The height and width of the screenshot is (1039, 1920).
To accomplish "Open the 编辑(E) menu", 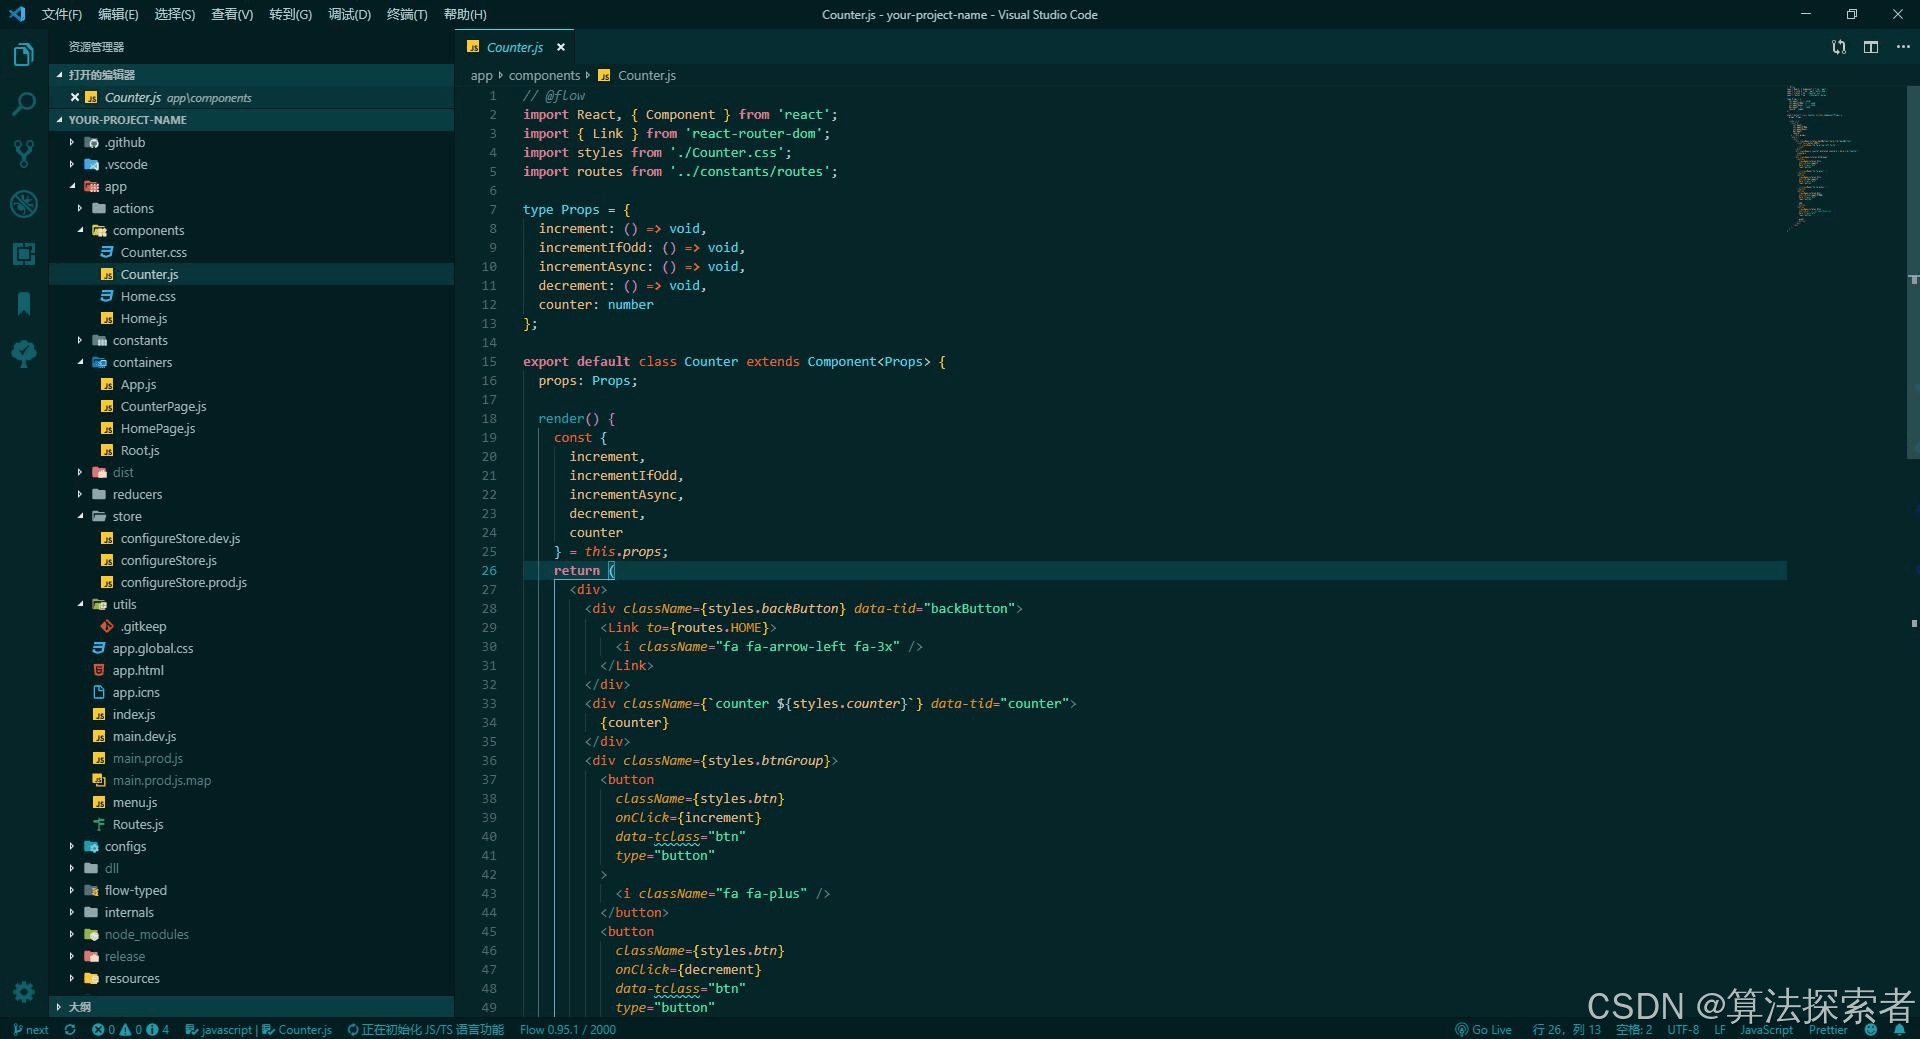I will (118, 14).
